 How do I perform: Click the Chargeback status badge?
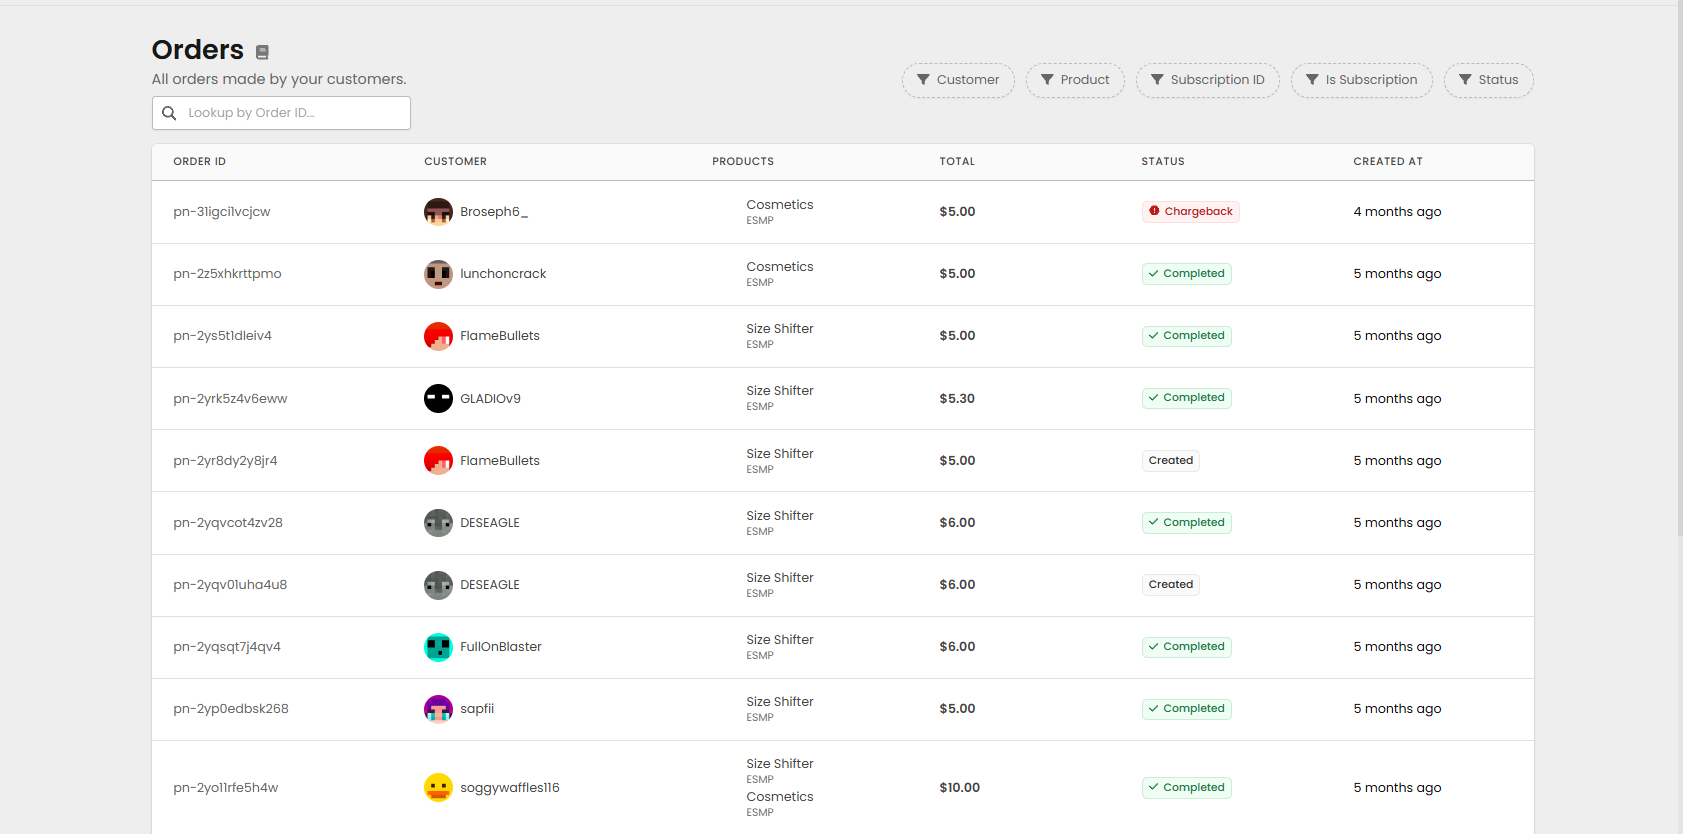coord(1190,212)
